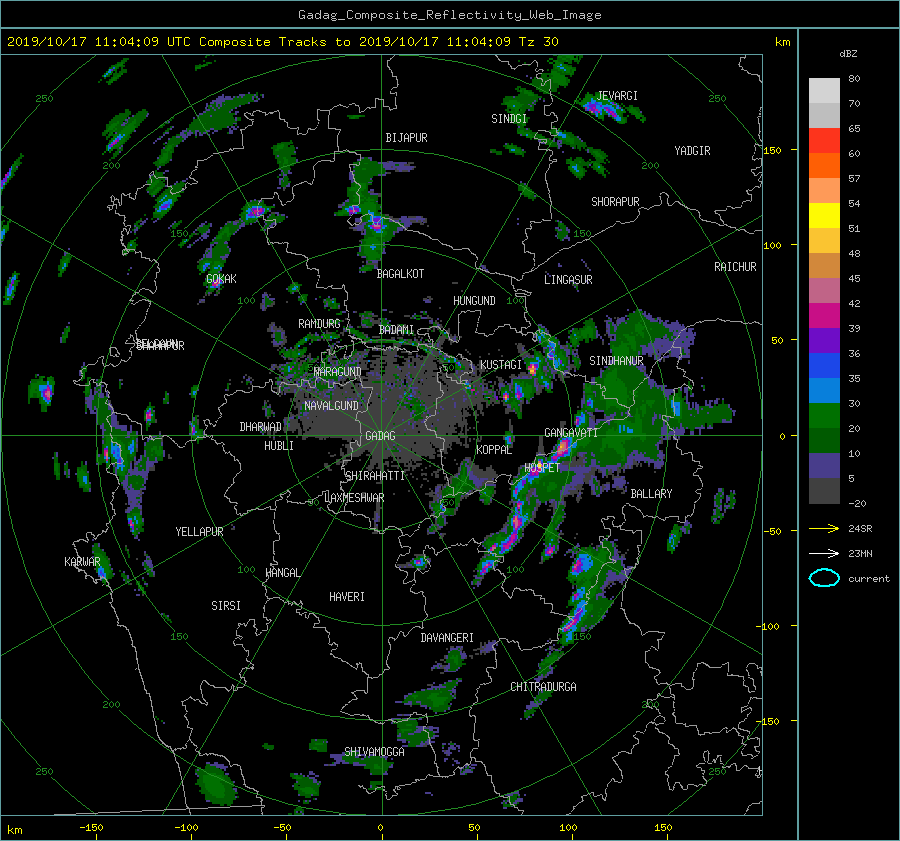900x841 pixels.
Task: Click the 80 value on the dBZ scale
Action: point(854,79)
